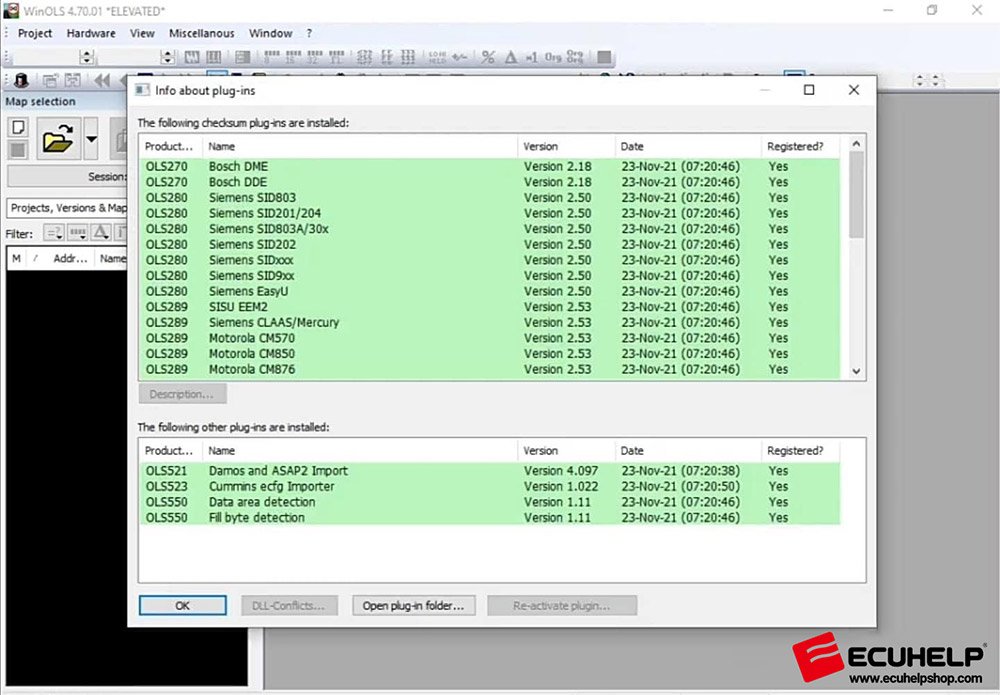Sort checksum list by Date column header

pos(688,147)
